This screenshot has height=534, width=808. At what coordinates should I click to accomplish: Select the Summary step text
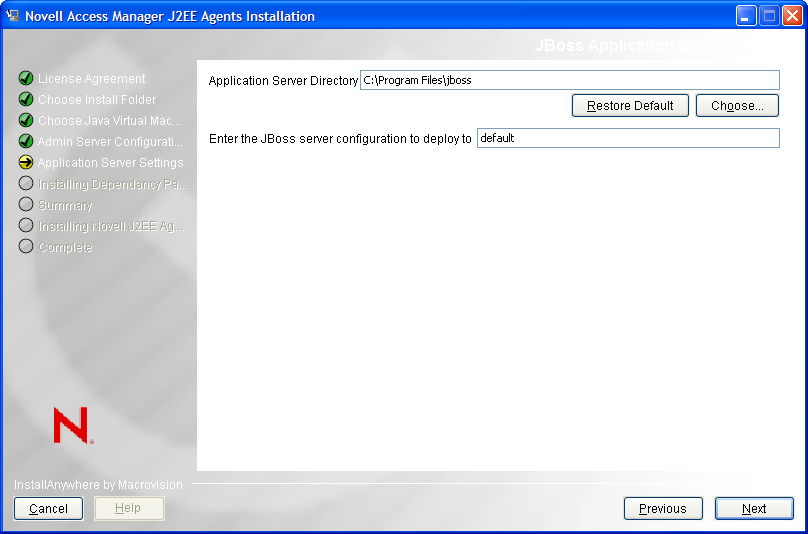65,205
